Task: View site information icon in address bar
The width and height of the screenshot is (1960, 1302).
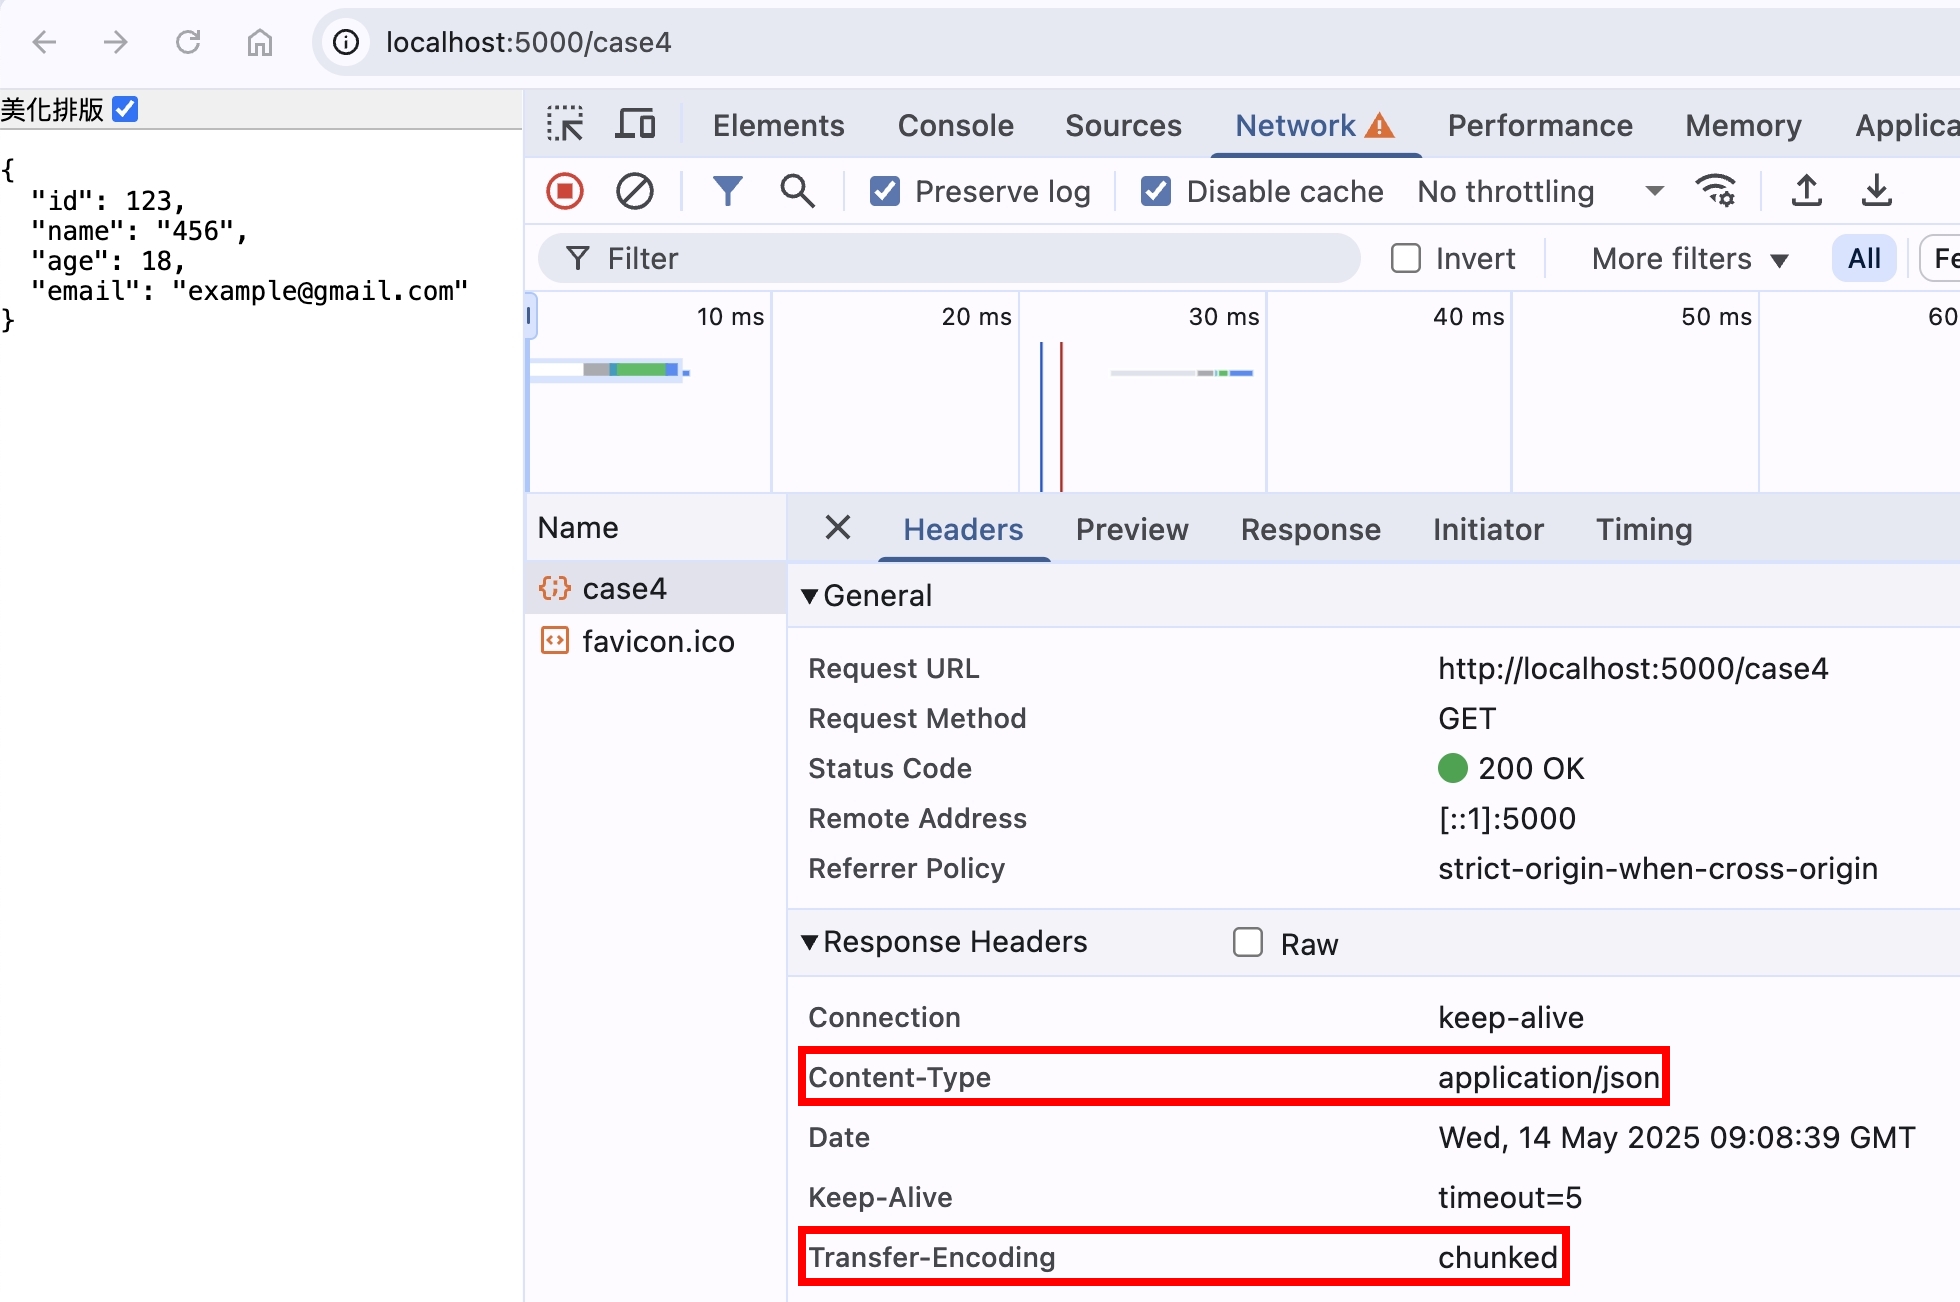Action: 346,42
